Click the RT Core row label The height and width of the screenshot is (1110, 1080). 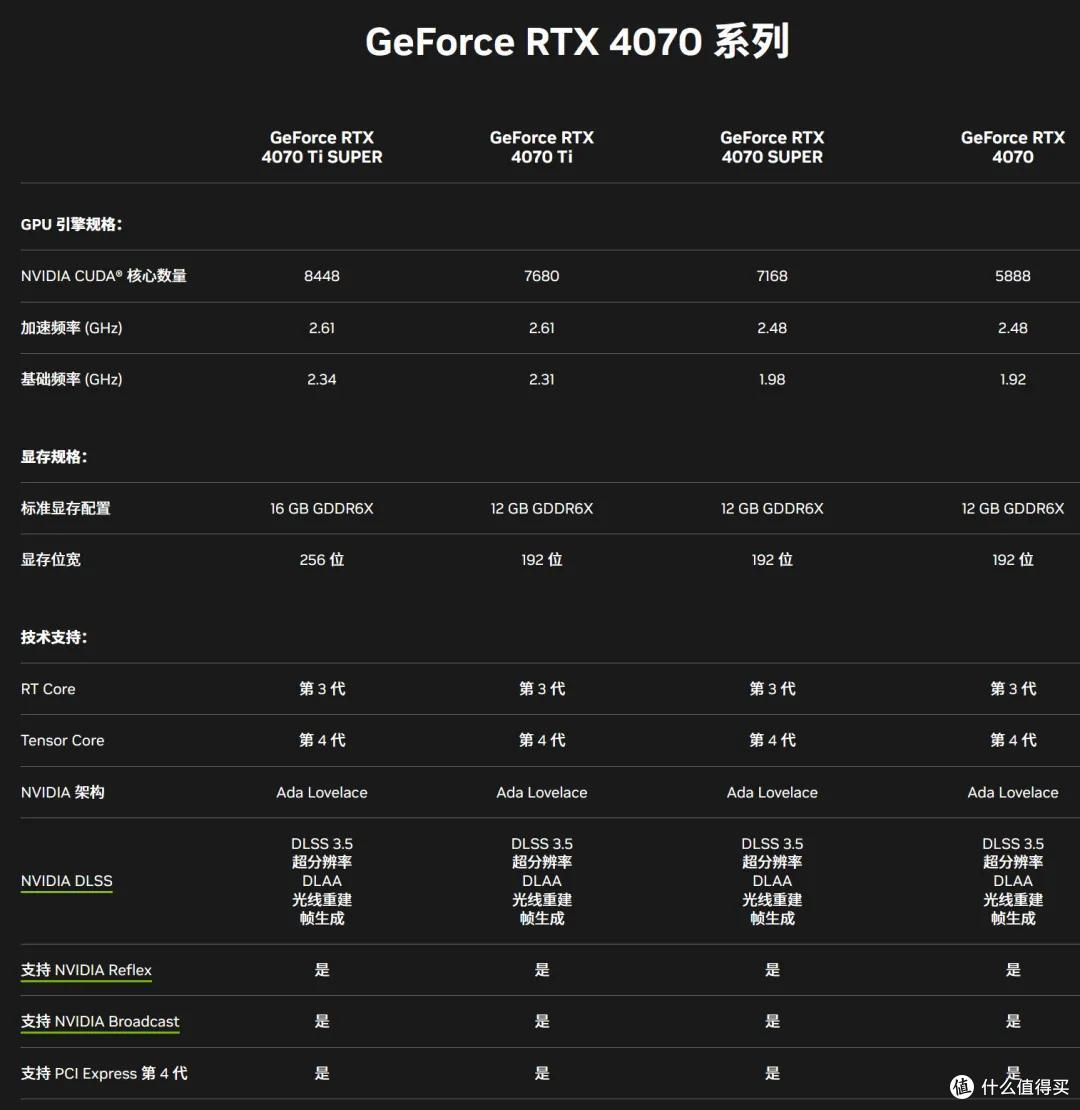coord(48,689)
